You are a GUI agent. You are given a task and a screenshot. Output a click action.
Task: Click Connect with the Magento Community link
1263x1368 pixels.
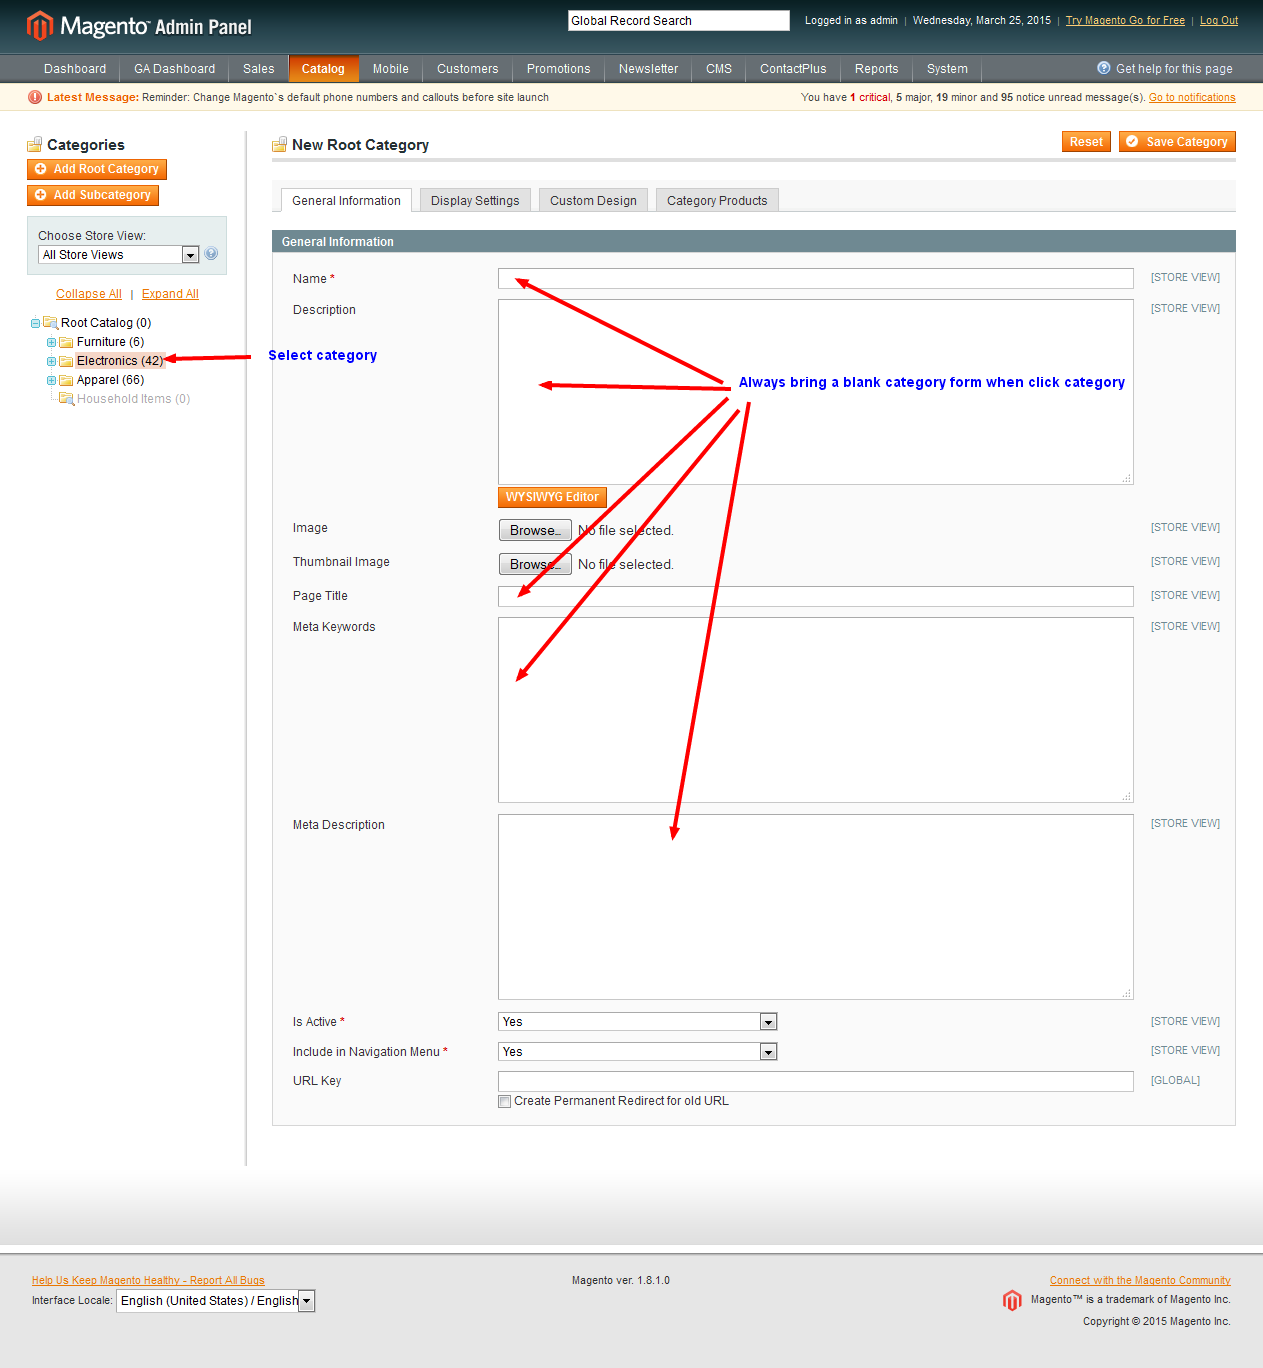click(x=1140, y=1280)
